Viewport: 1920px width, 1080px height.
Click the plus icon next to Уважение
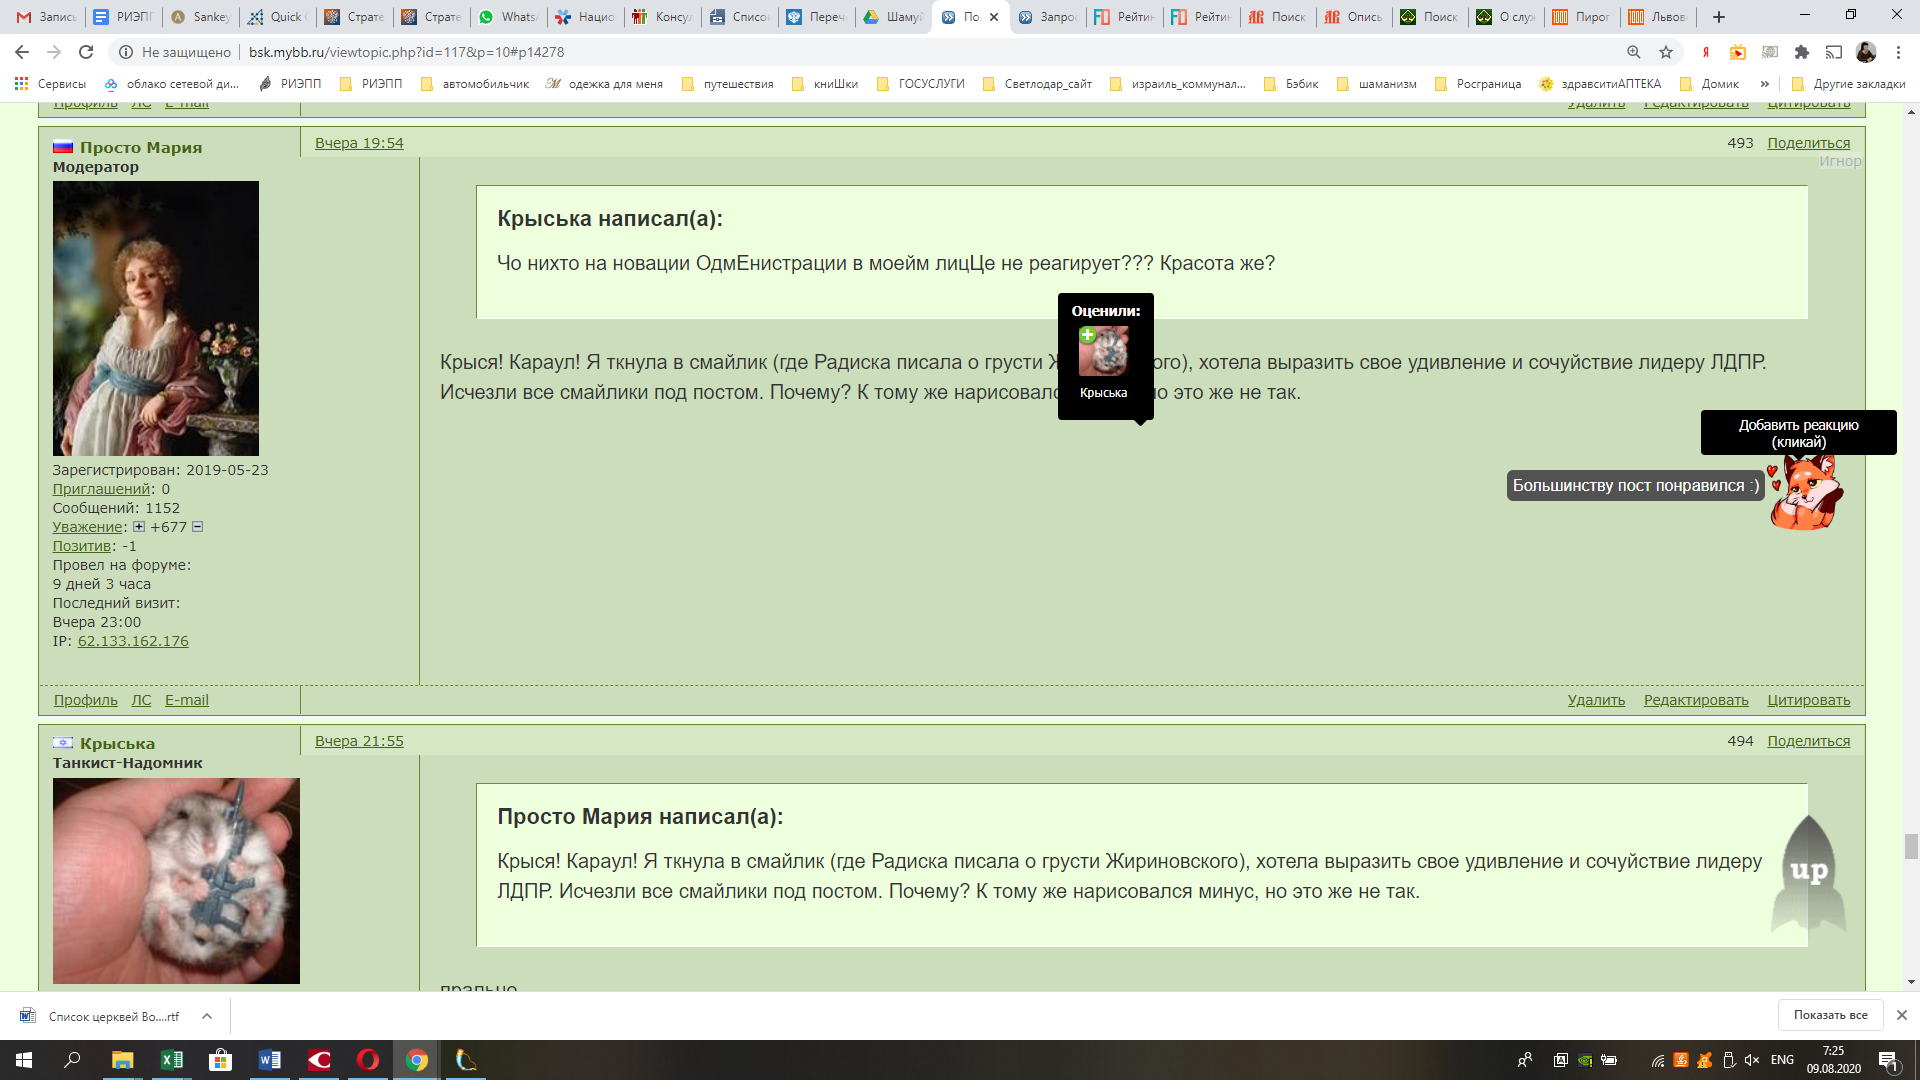(139, 527)
